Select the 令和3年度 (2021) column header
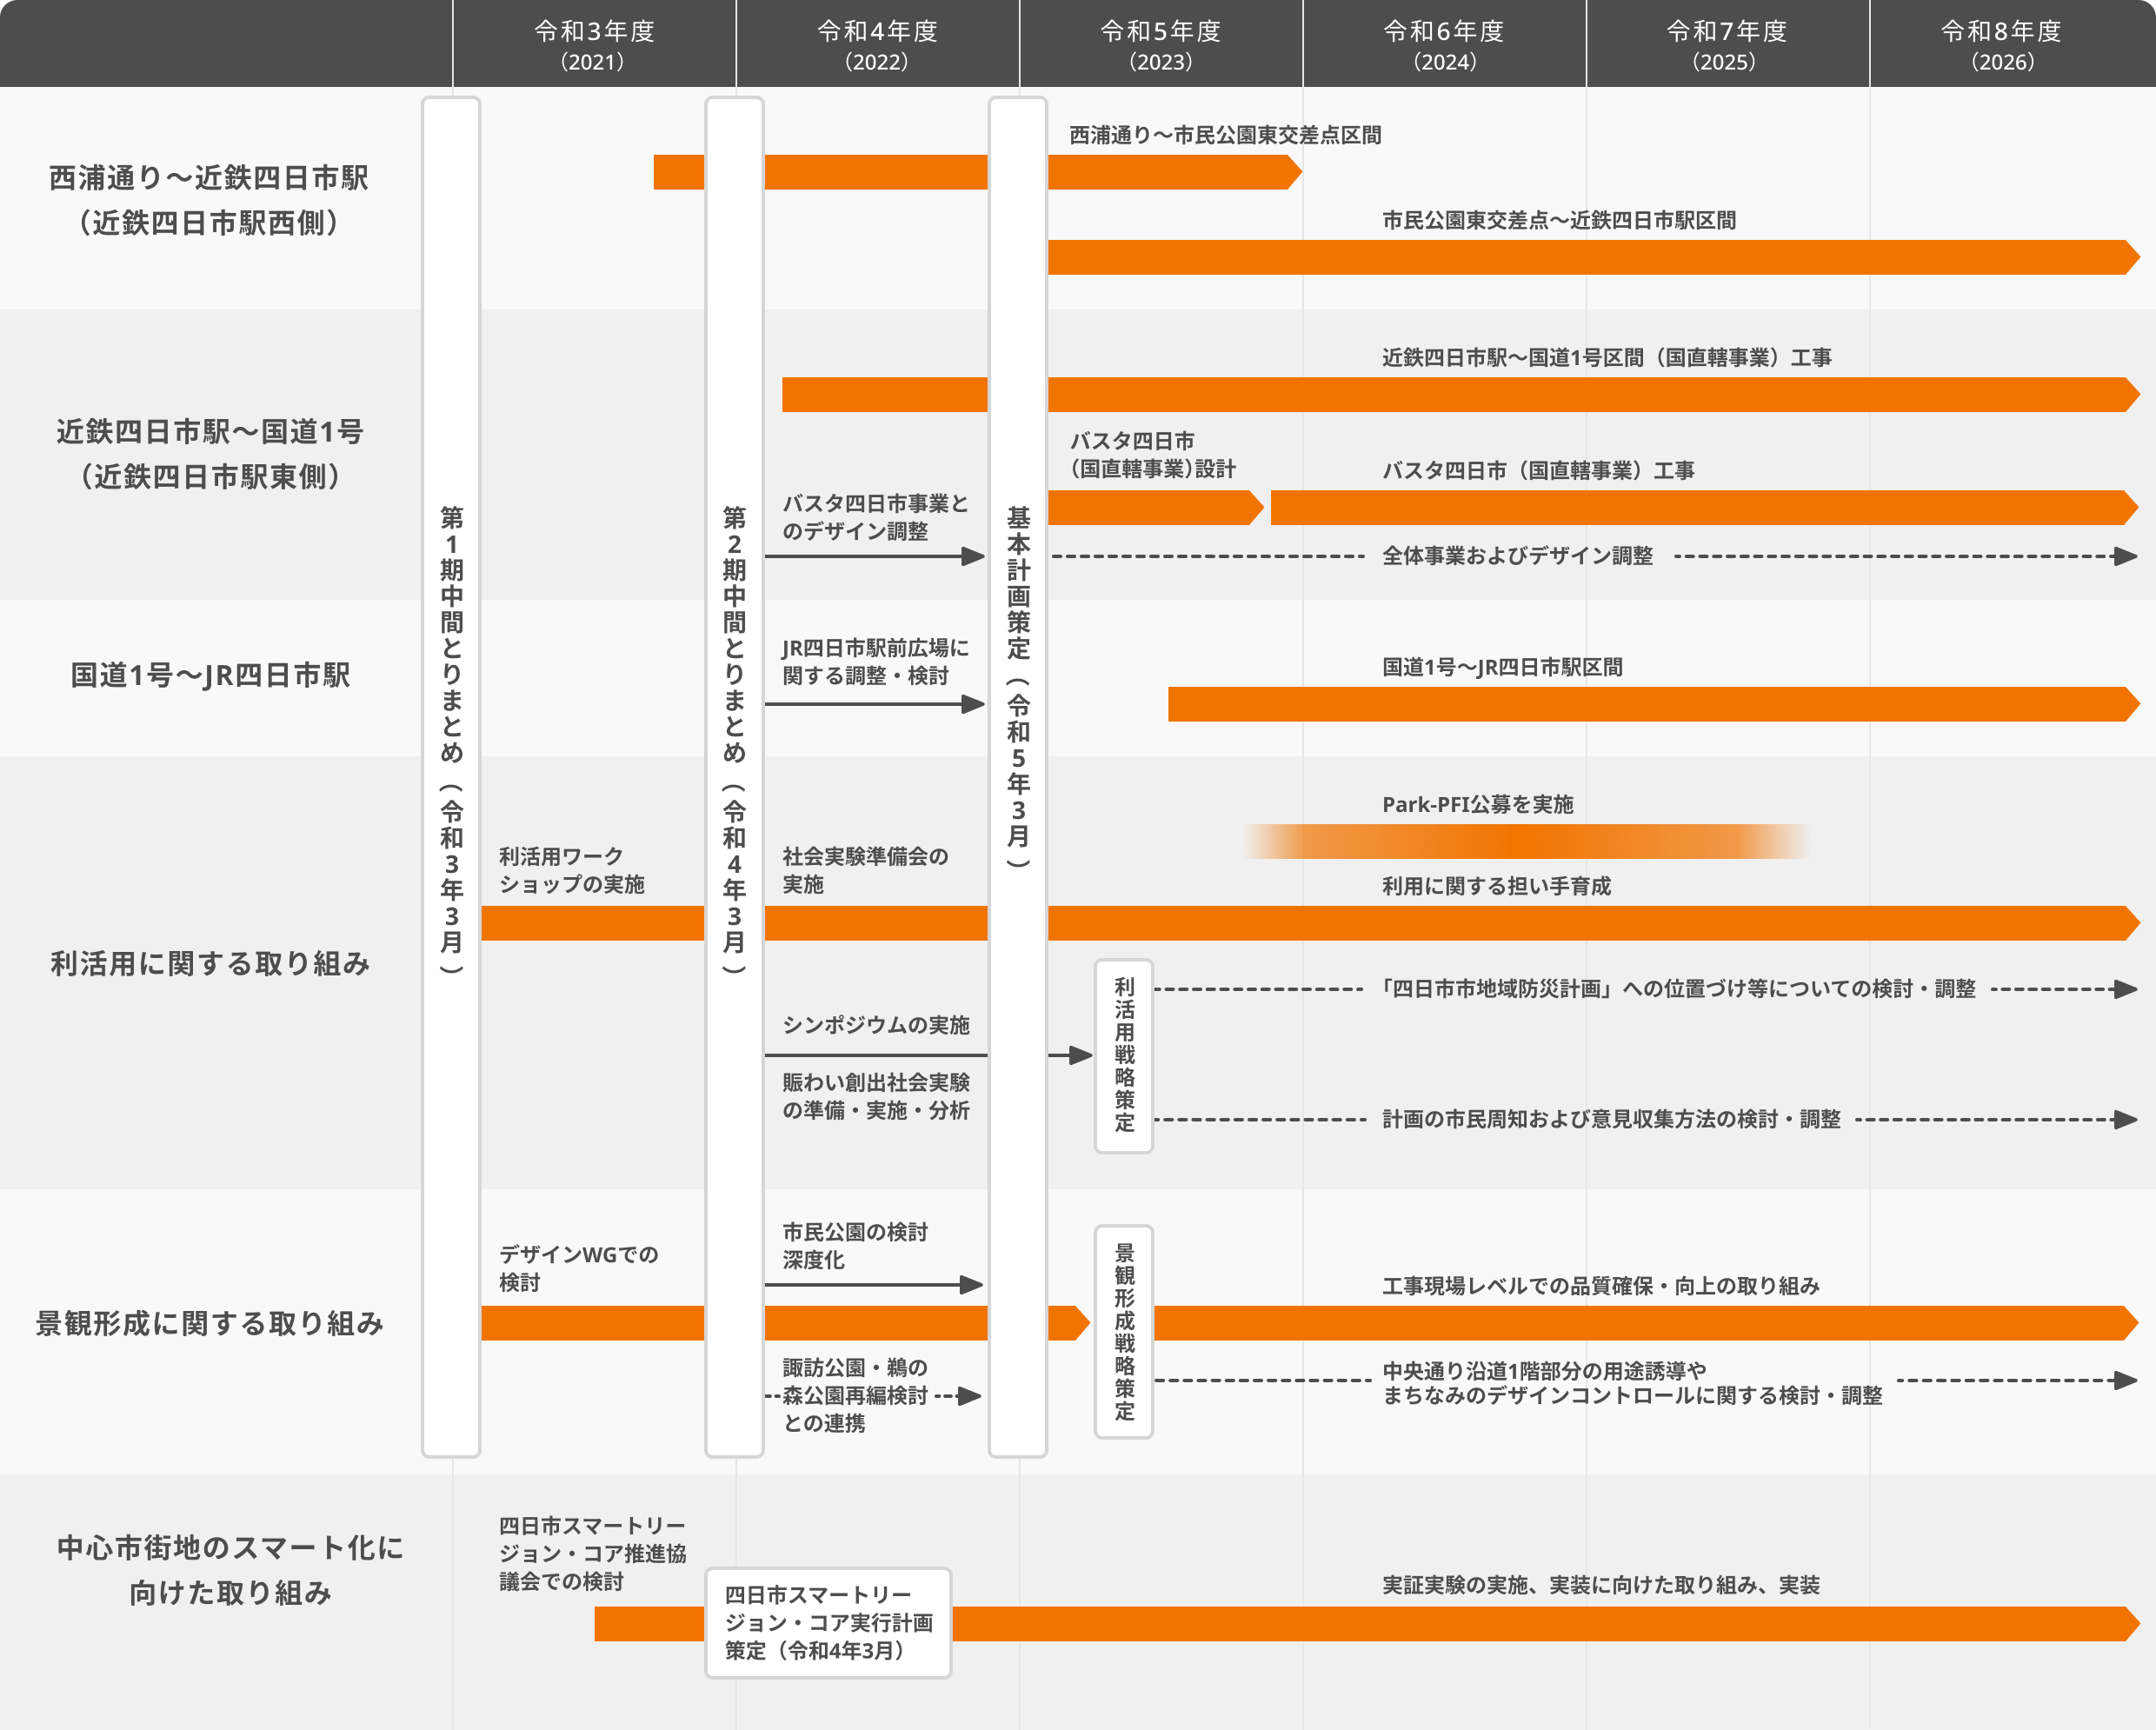The image size is (2156, 1730). [x=594, y=45]
